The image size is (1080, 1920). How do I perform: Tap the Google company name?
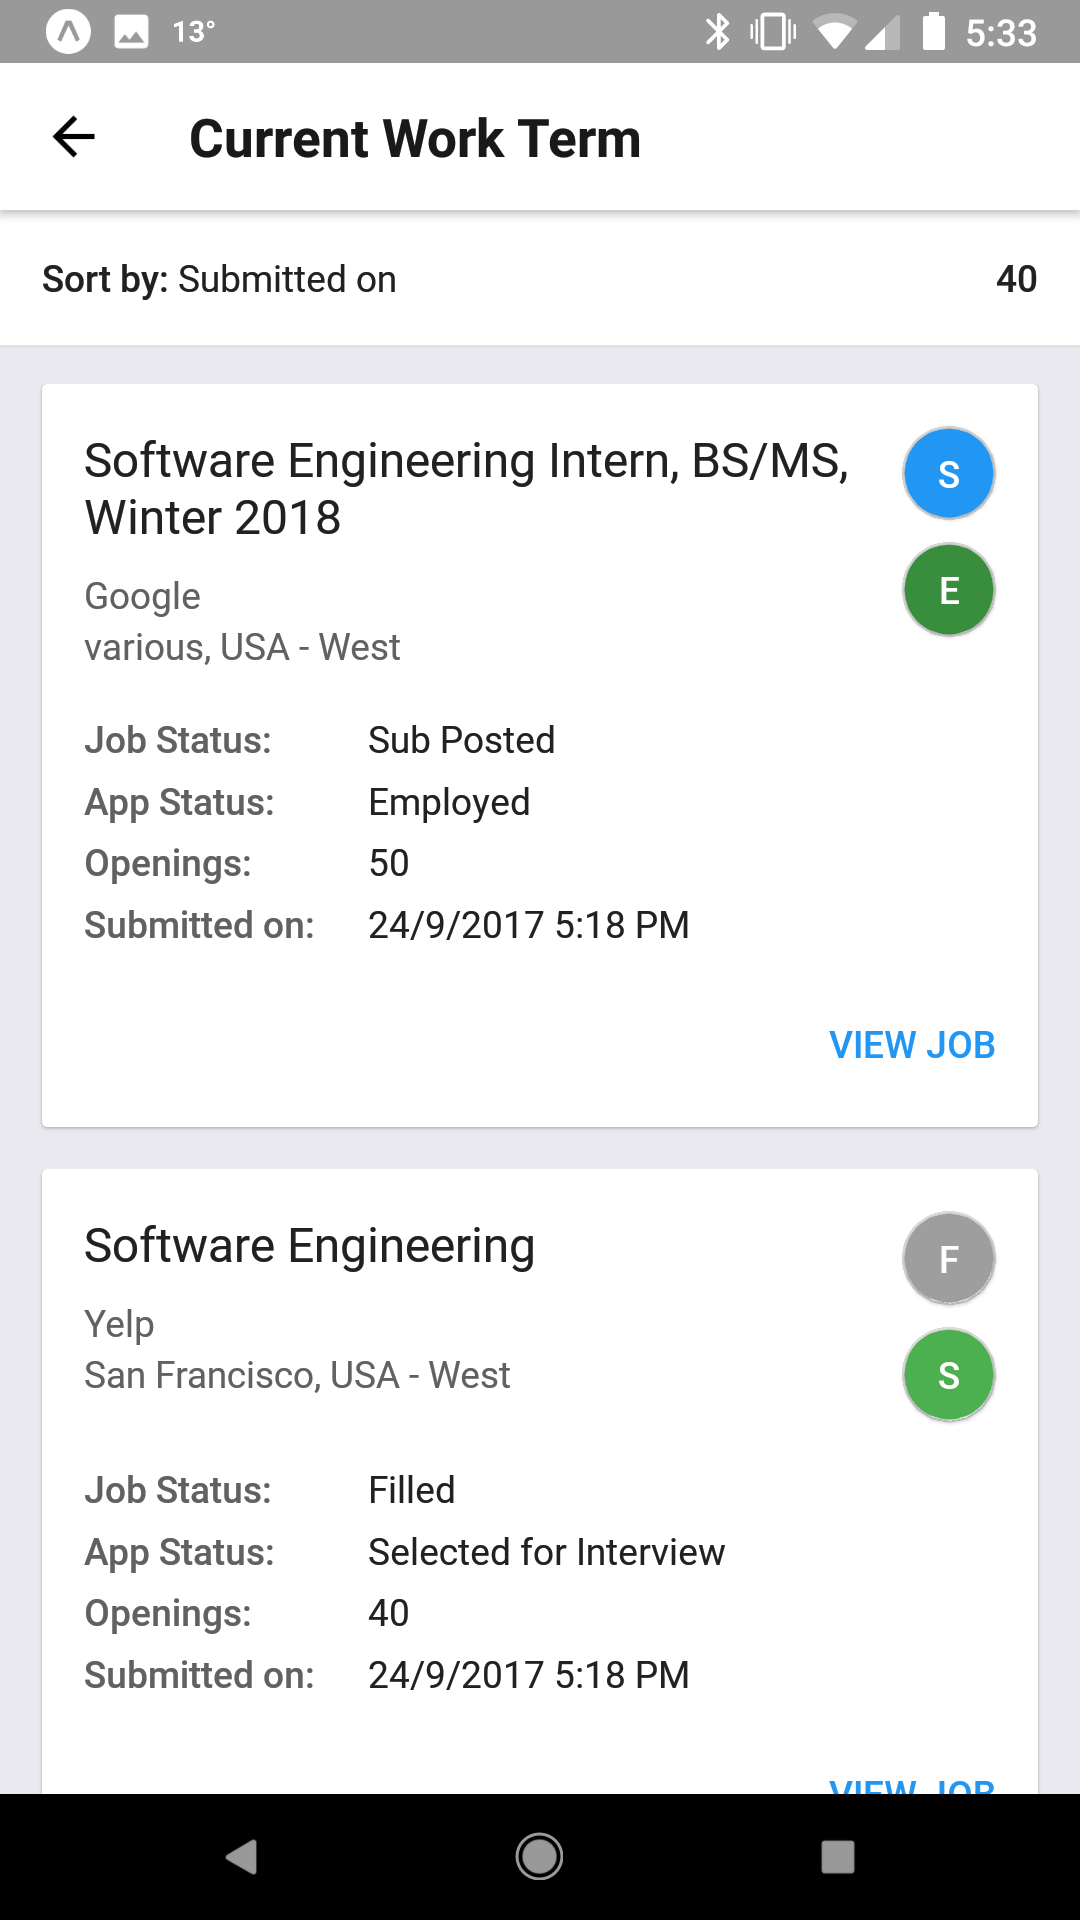(143, 596)
